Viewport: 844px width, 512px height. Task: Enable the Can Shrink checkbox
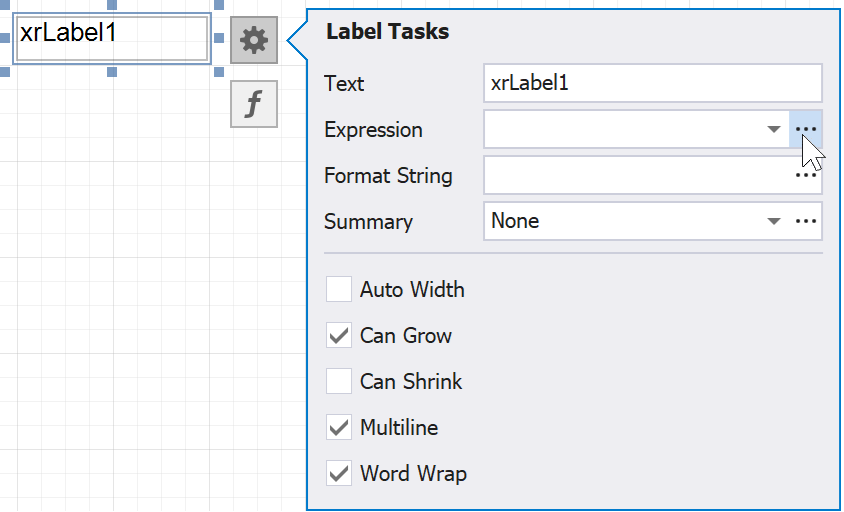(x=340, y=382)
